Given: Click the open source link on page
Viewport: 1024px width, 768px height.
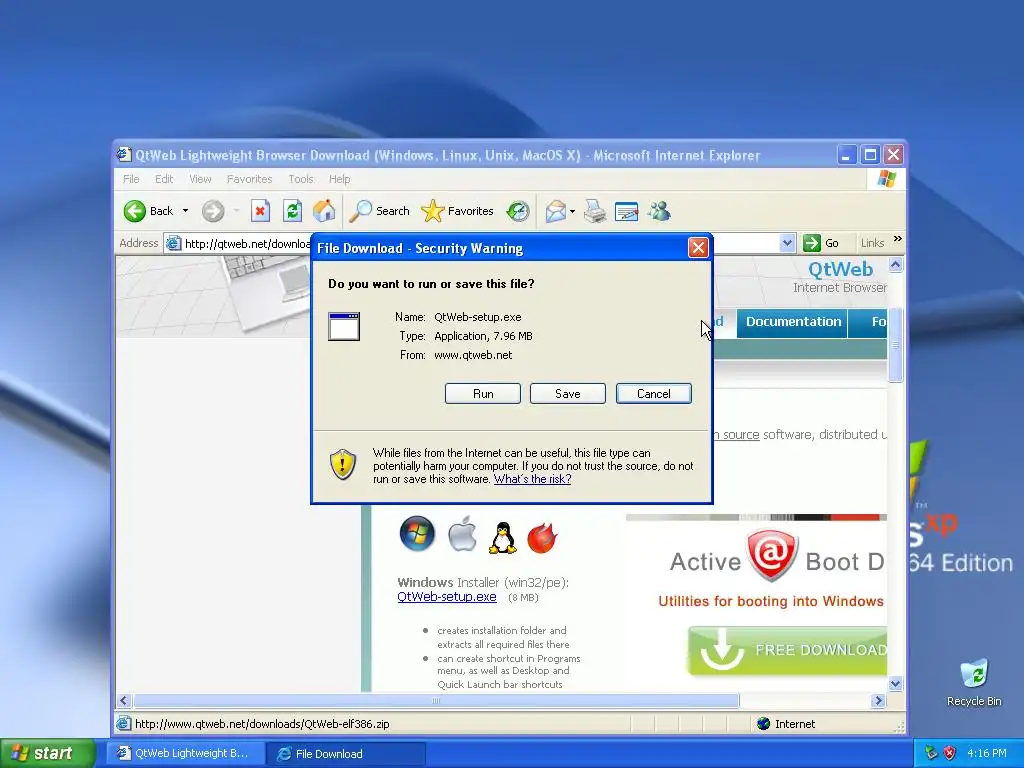Looking at the screenshot, I should click(737, 435).
